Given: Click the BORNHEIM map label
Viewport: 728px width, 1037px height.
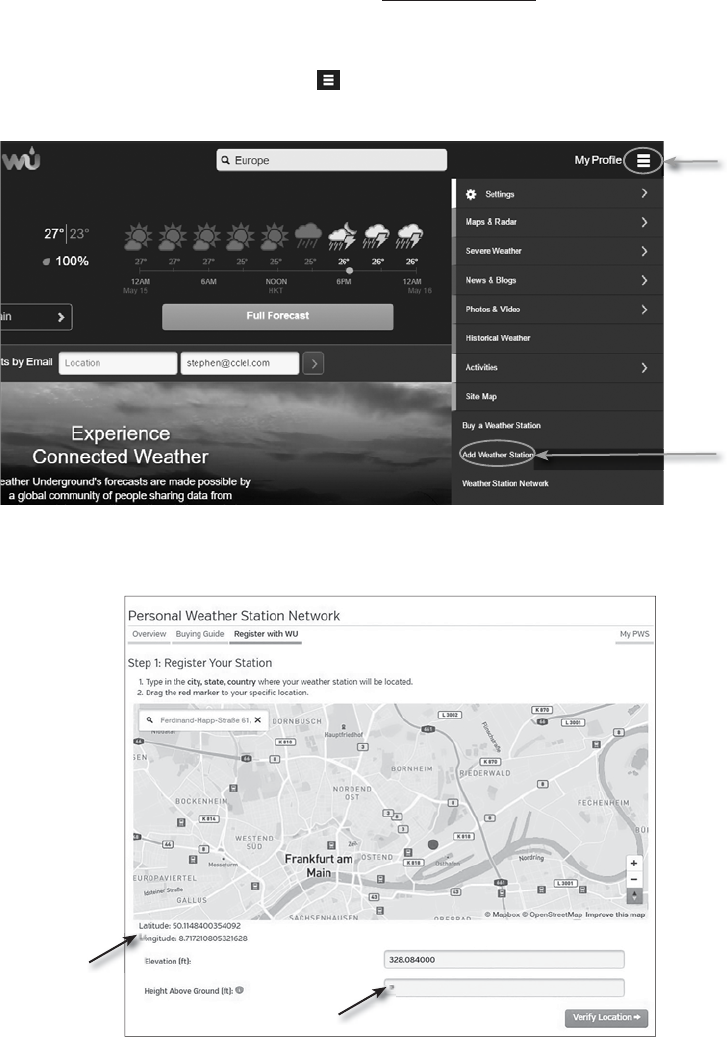Looking at the screenshot, I should [x=412, y=768].
